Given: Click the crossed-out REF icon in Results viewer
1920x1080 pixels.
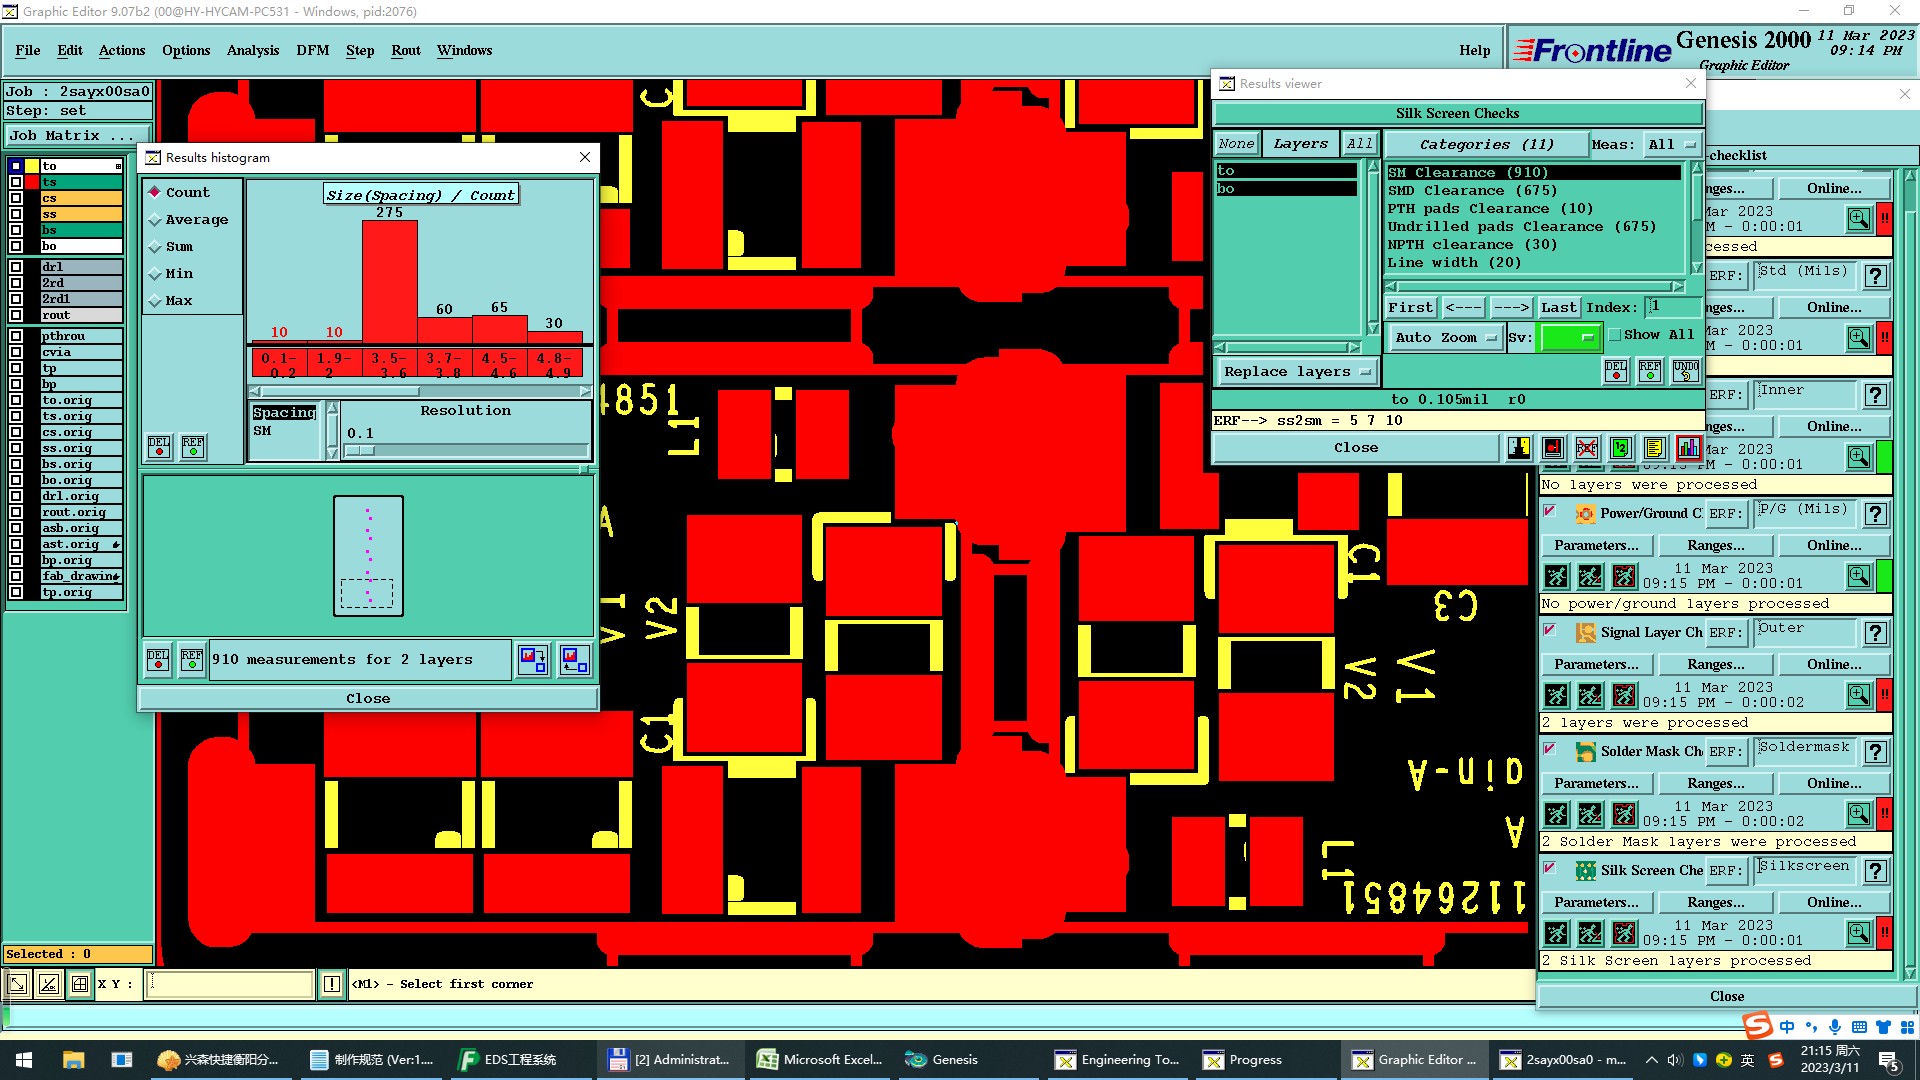Looking at the screenshot, I should coord(1586,448).
